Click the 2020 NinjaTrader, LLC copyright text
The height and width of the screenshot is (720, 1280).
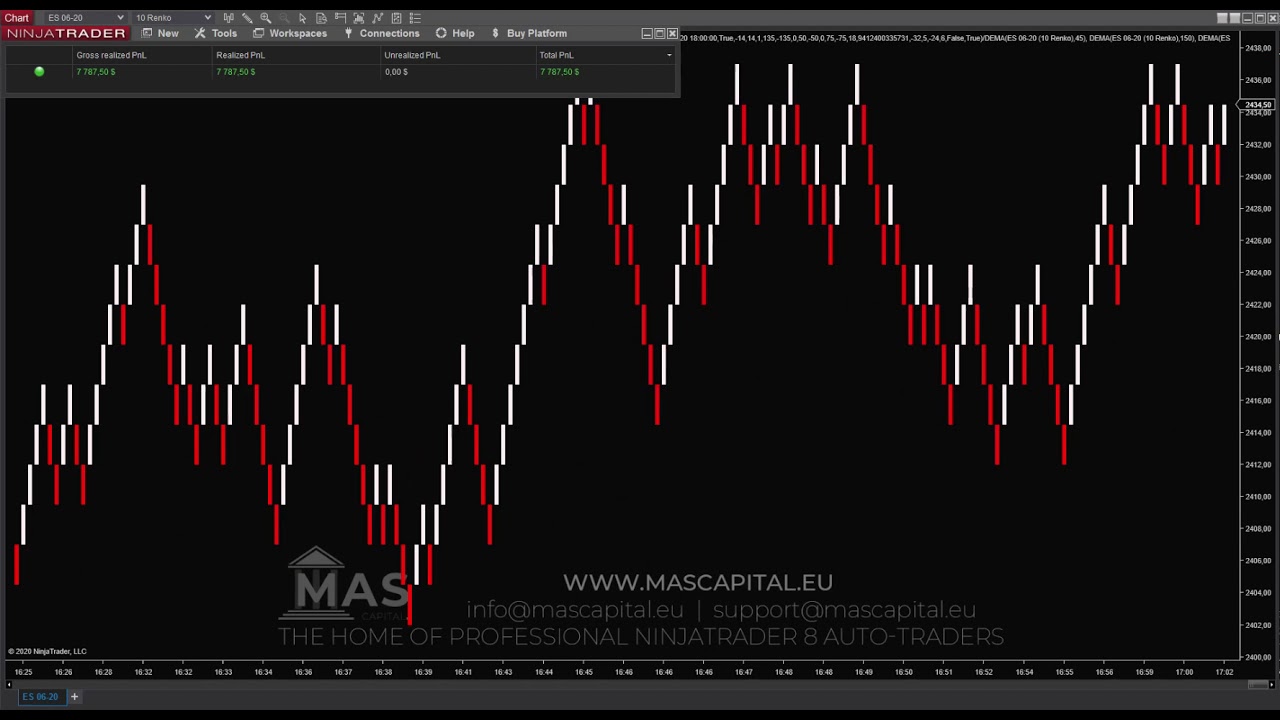coord(47,651)
